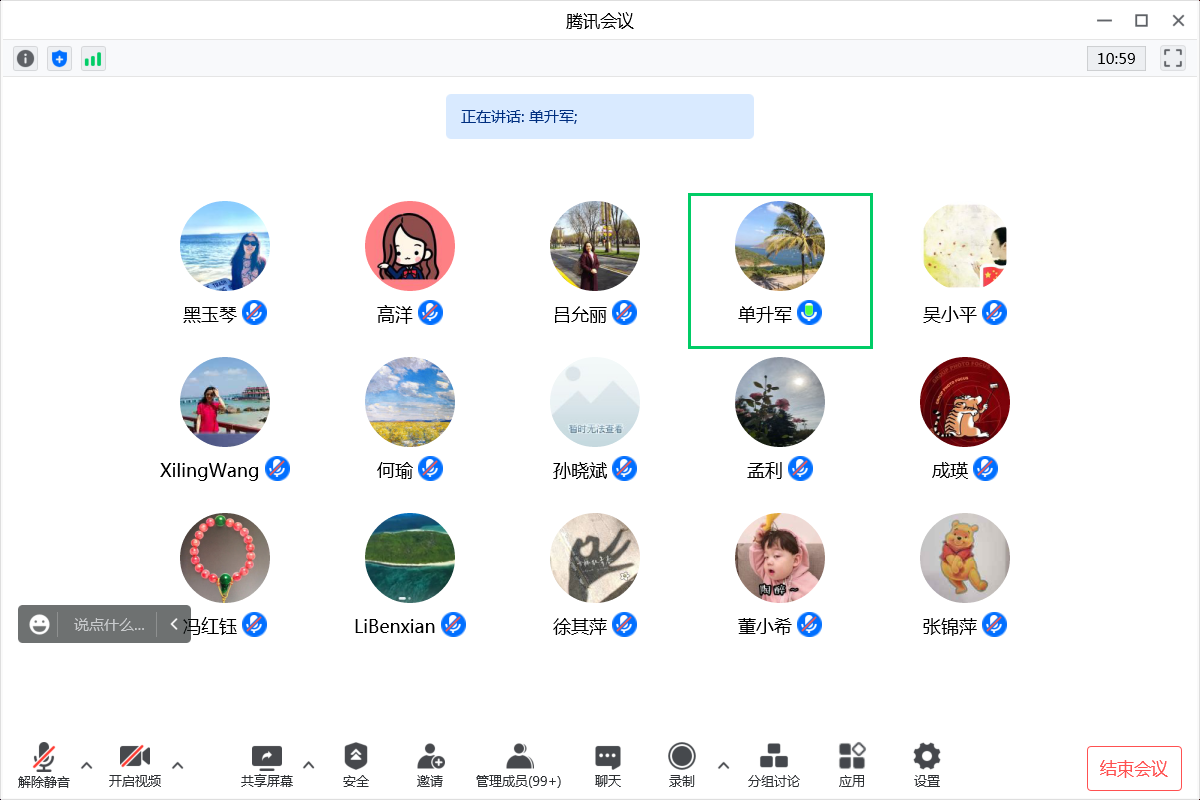Open the 安全 security options

pos(356,766)
